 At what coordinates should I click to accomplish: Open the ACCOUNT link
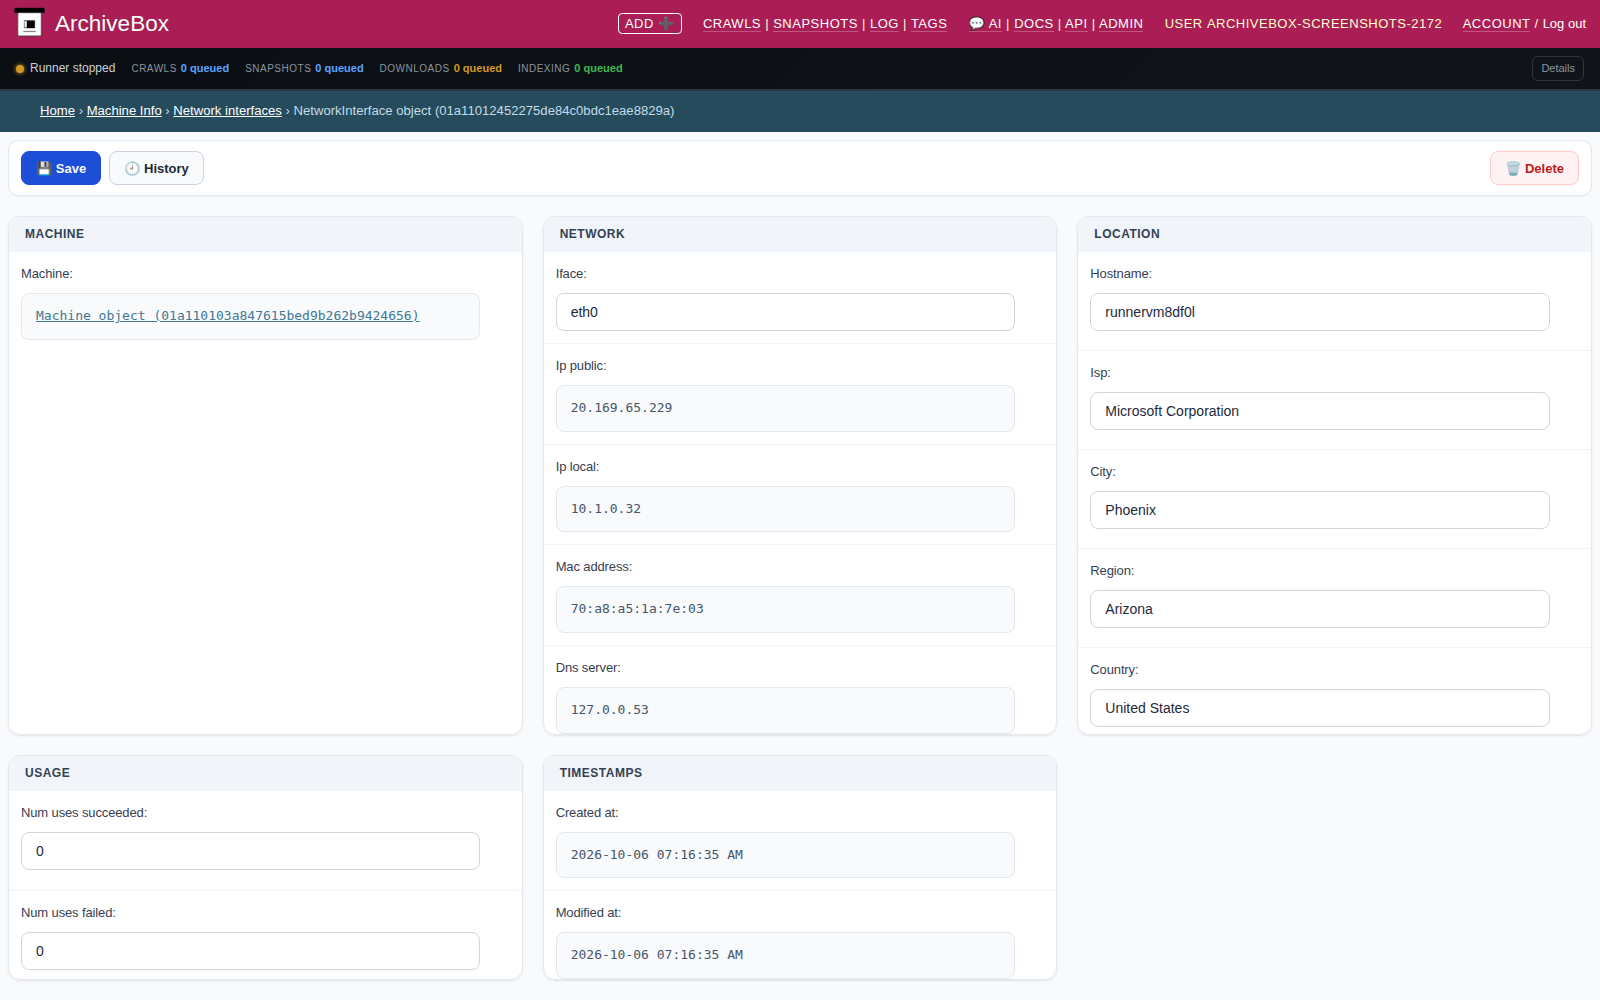(1496, 23)
